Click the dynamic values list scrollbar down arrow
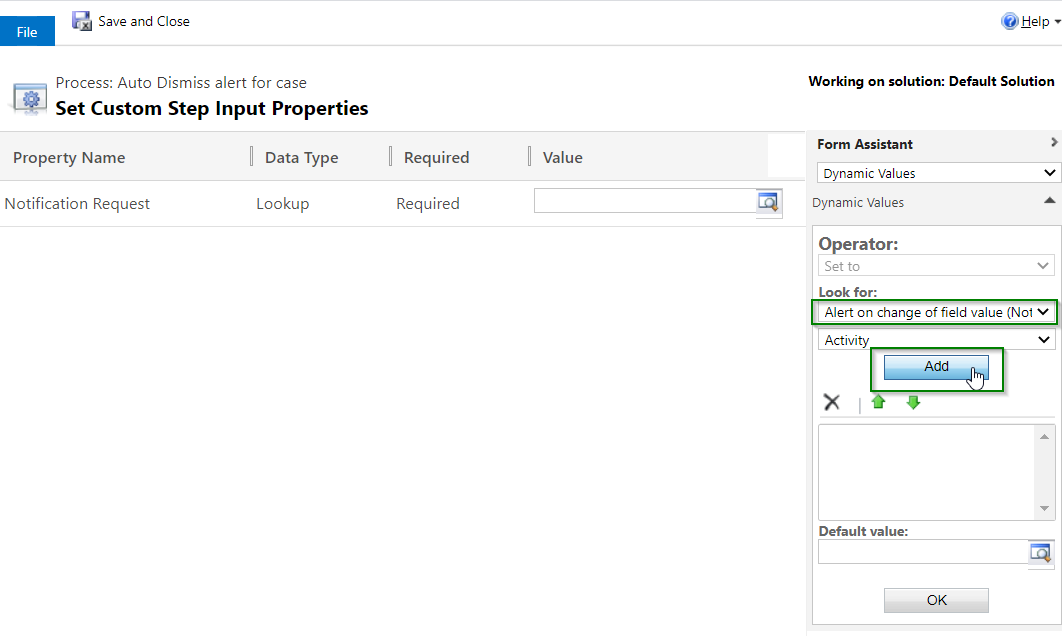The width and height of the screenshot is (1062, 636). (1044, 509)
